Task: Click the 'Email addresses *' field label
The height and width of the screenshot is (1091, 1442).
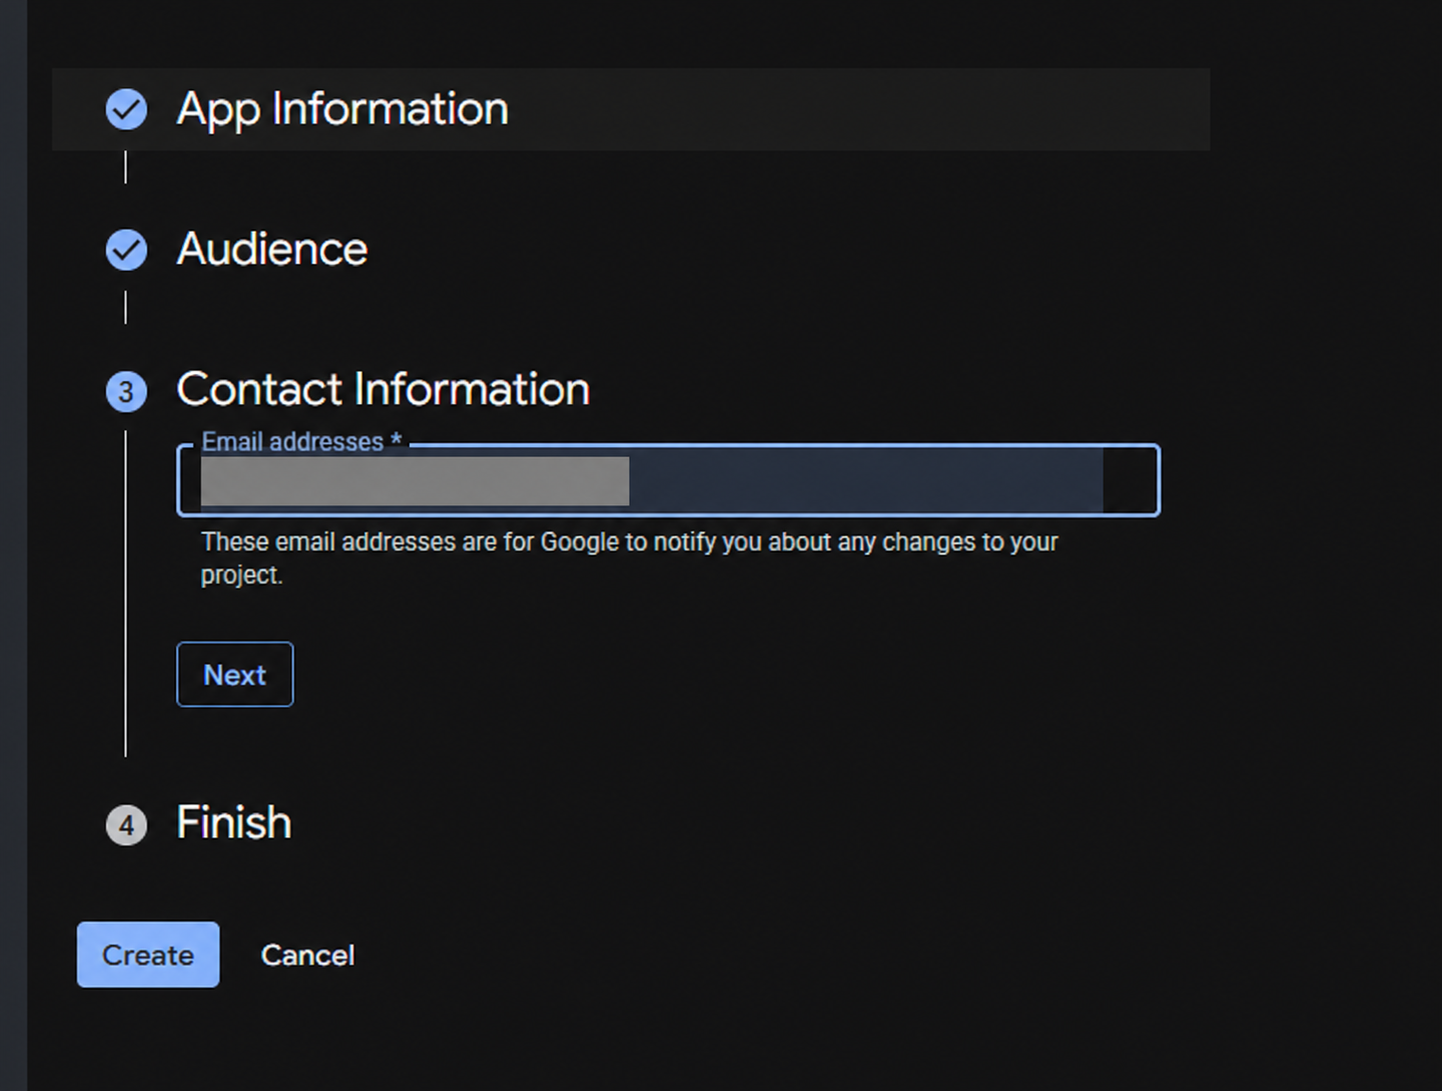Action: [x=301, y=442]
